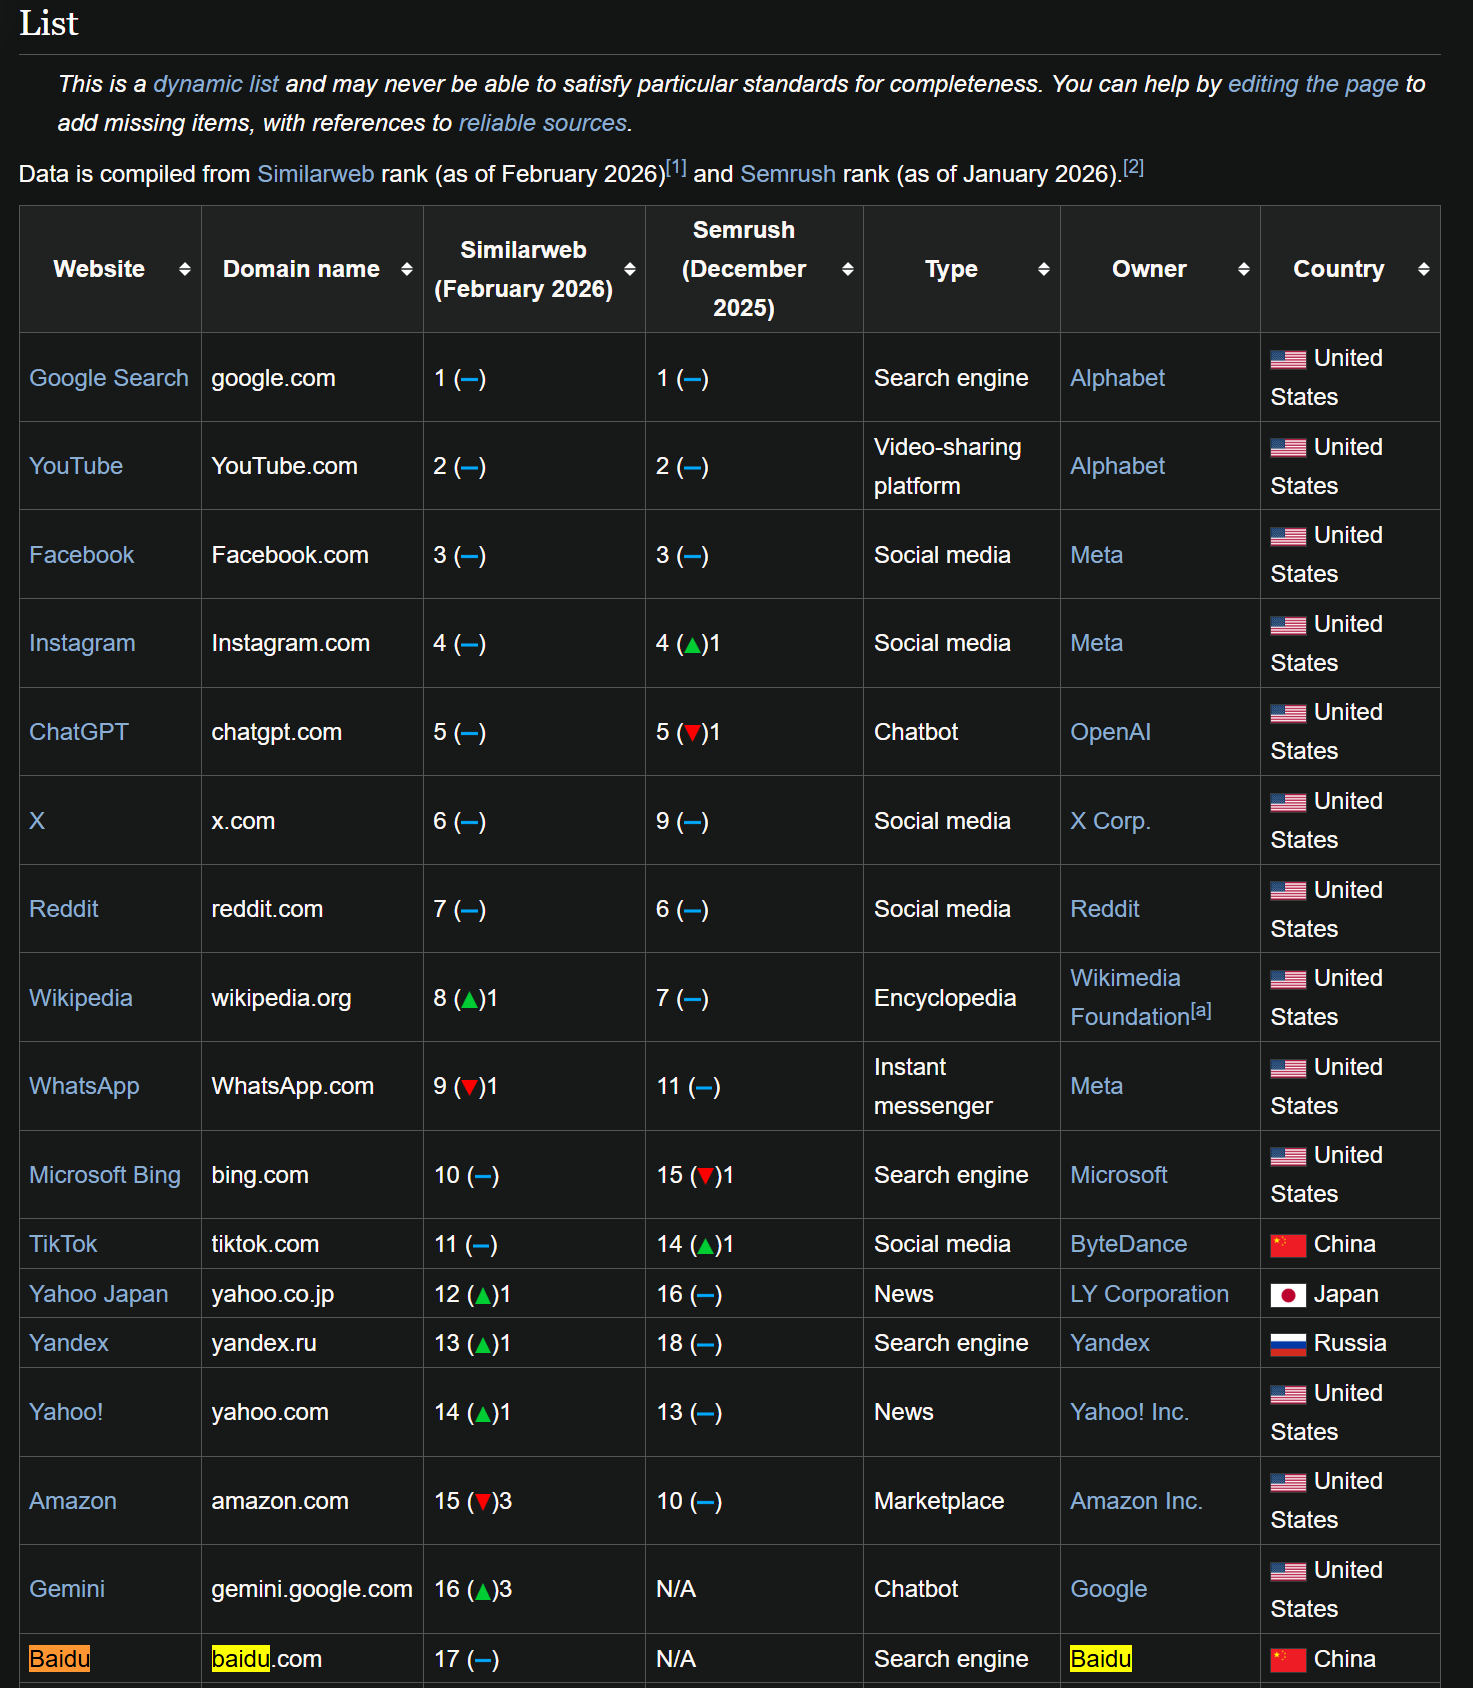Open the Google Search article link
Image resolution: width=1473 pixels, height=1688 pixels.
tap(109, 378)
